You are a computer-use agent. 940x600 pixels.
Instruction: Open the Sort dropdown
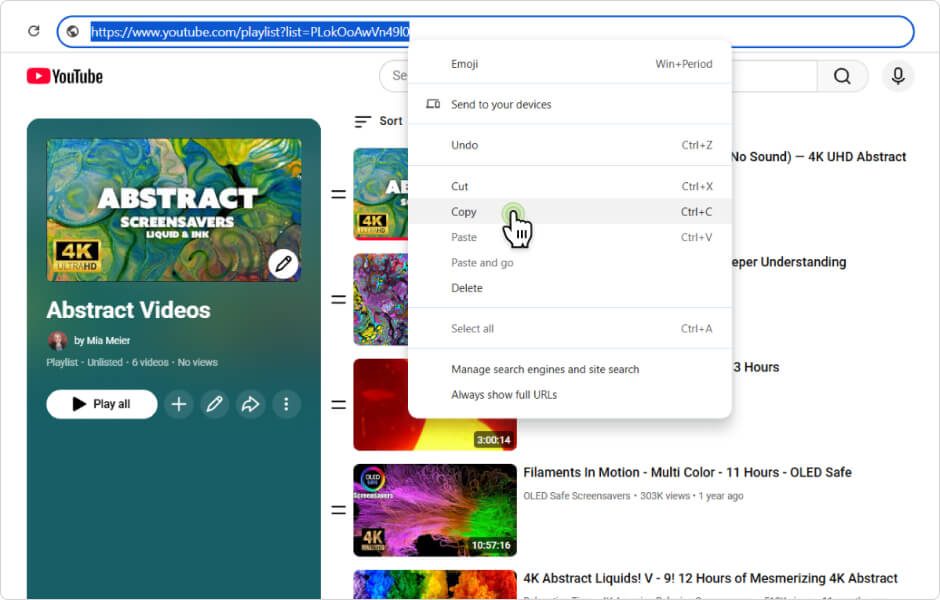coord(379,121)
